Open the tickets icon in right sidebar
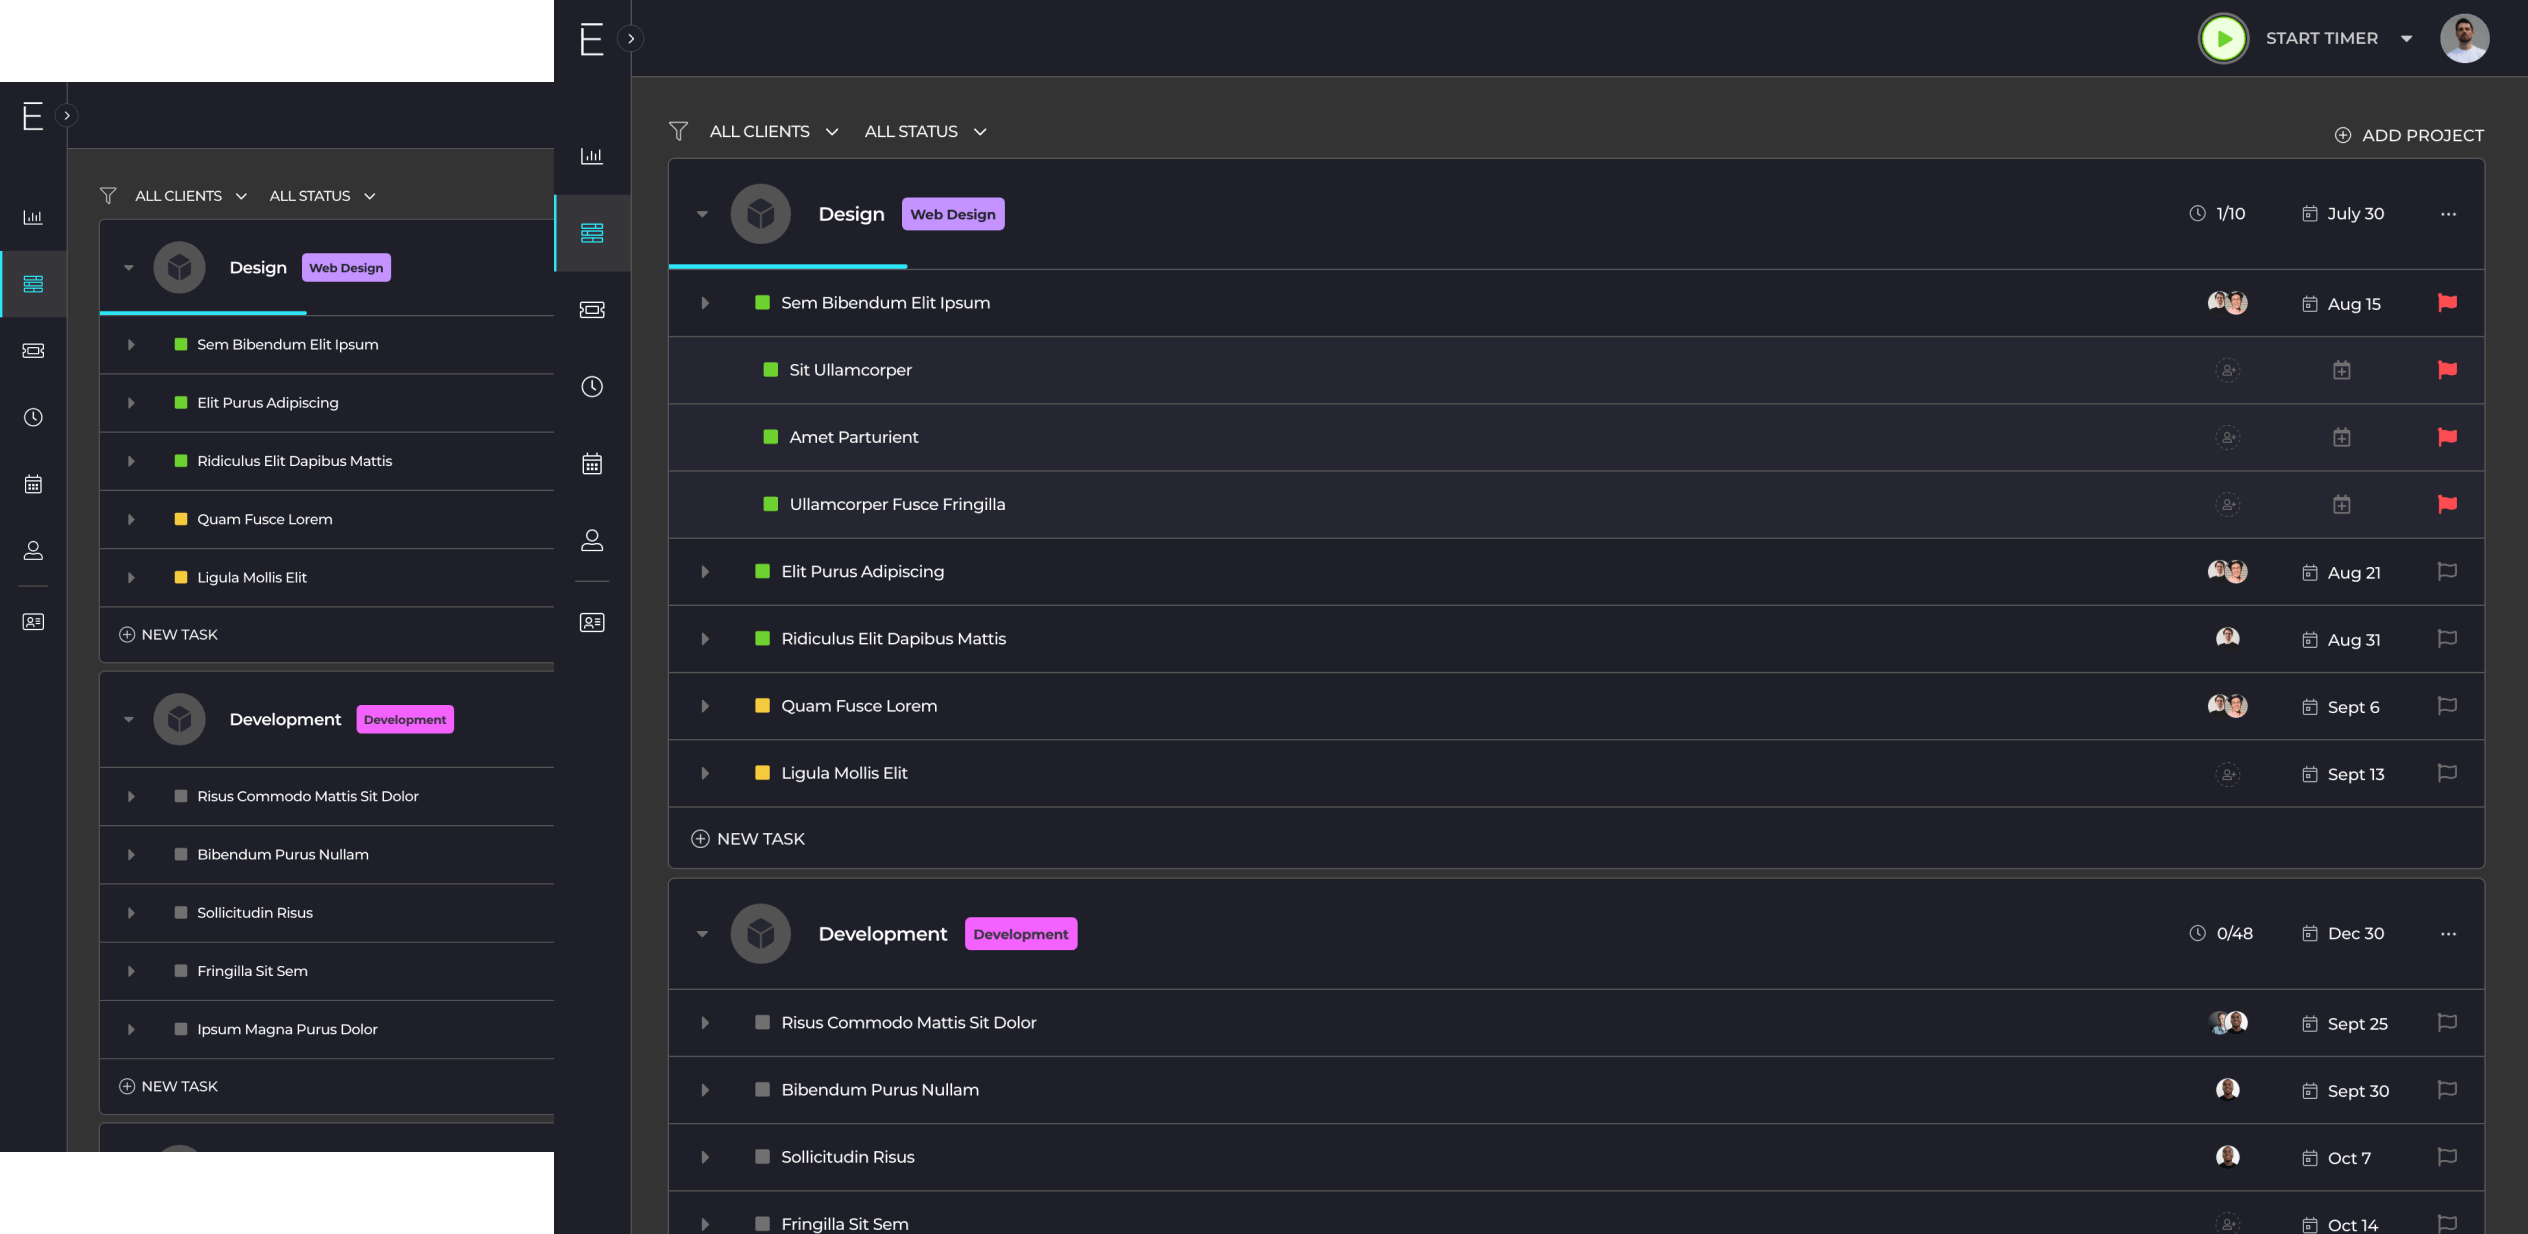 [x=592, y=310]
